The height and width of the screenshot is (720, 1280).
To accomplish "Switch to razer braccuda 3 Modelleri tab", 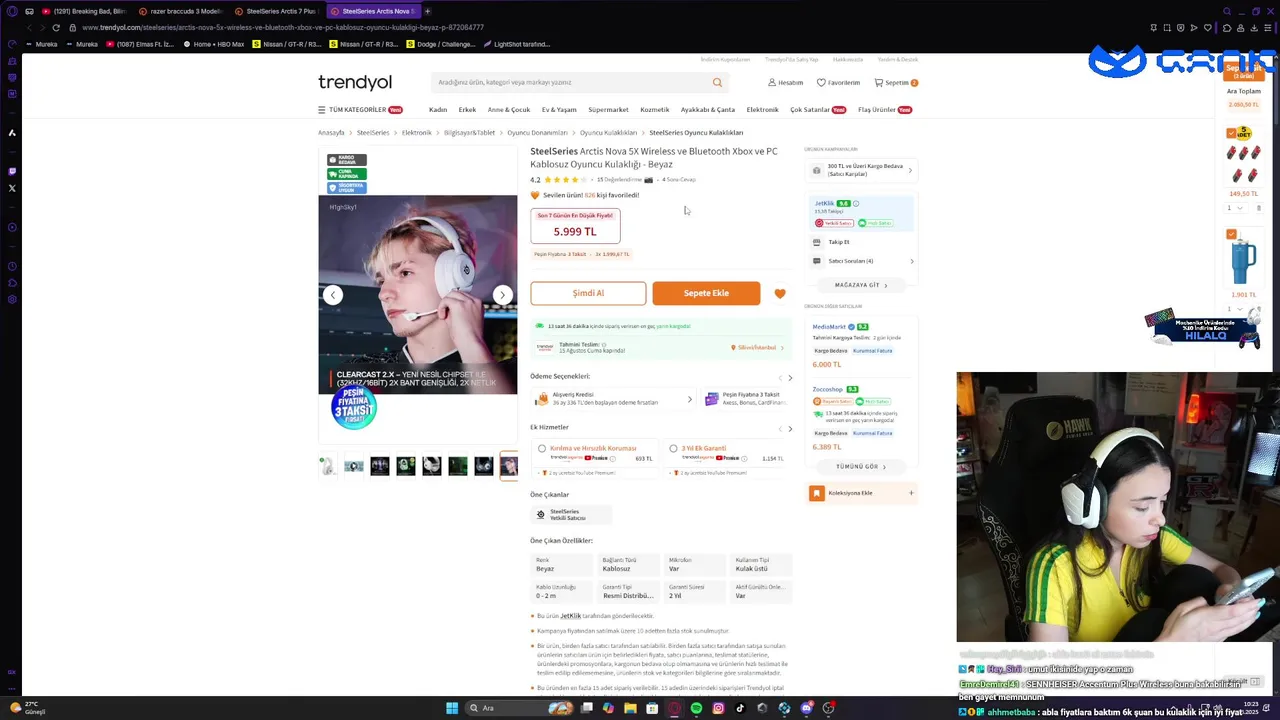I will point(180,11).
